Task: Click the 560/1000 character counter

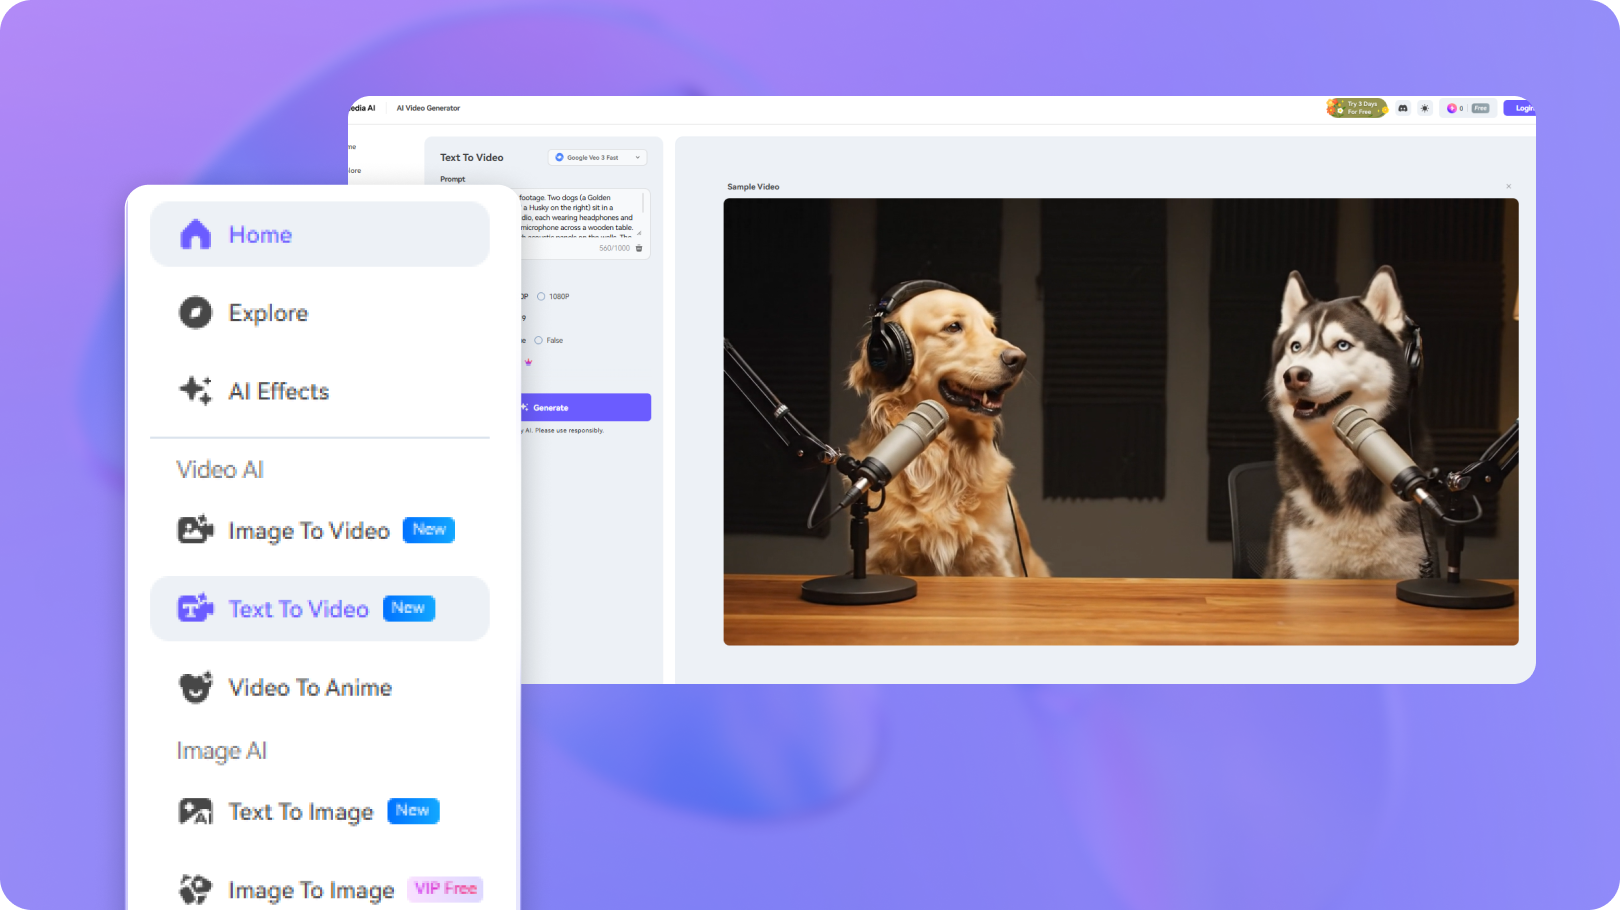Action: pos(614,248)
